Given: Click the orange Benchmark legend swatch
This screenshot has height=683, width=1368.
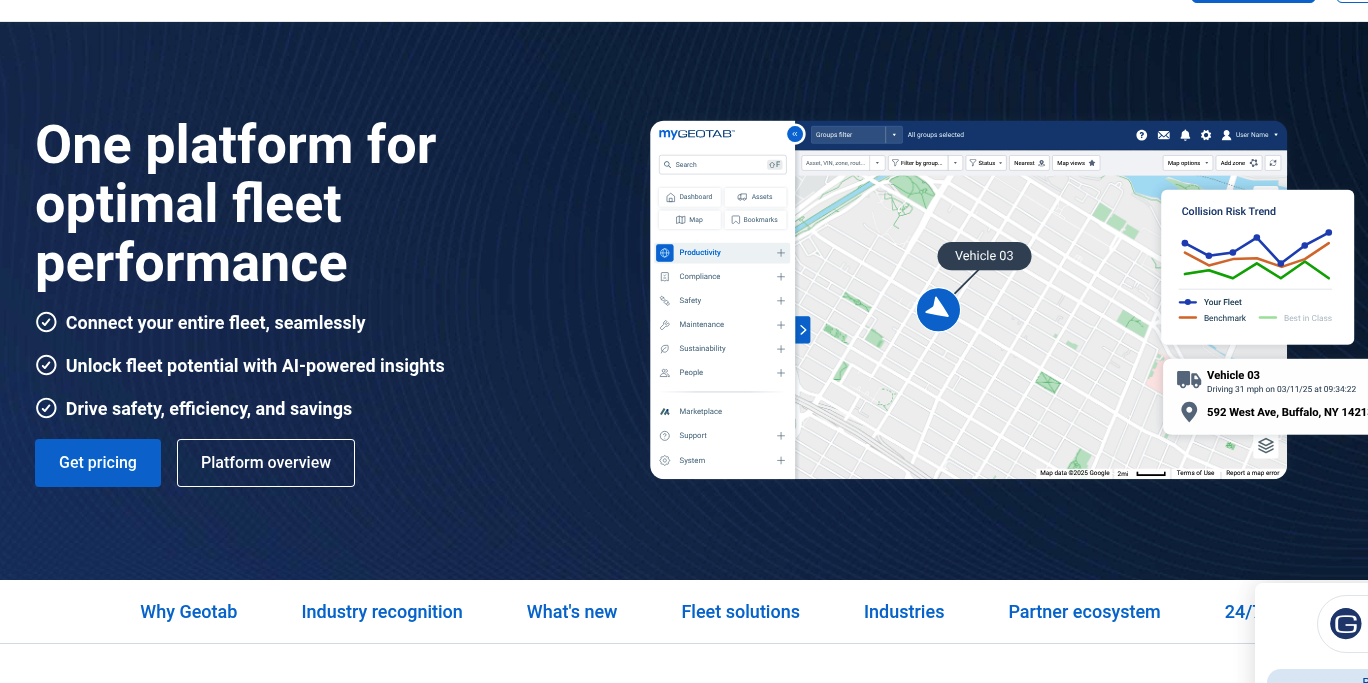Looking at the screenshot, I should 1188,318.
